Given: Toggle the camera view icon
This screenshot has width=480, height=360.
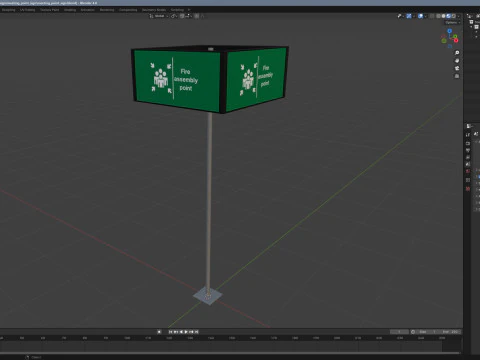Looking at the screenshot, I should (x=457, y=68).
